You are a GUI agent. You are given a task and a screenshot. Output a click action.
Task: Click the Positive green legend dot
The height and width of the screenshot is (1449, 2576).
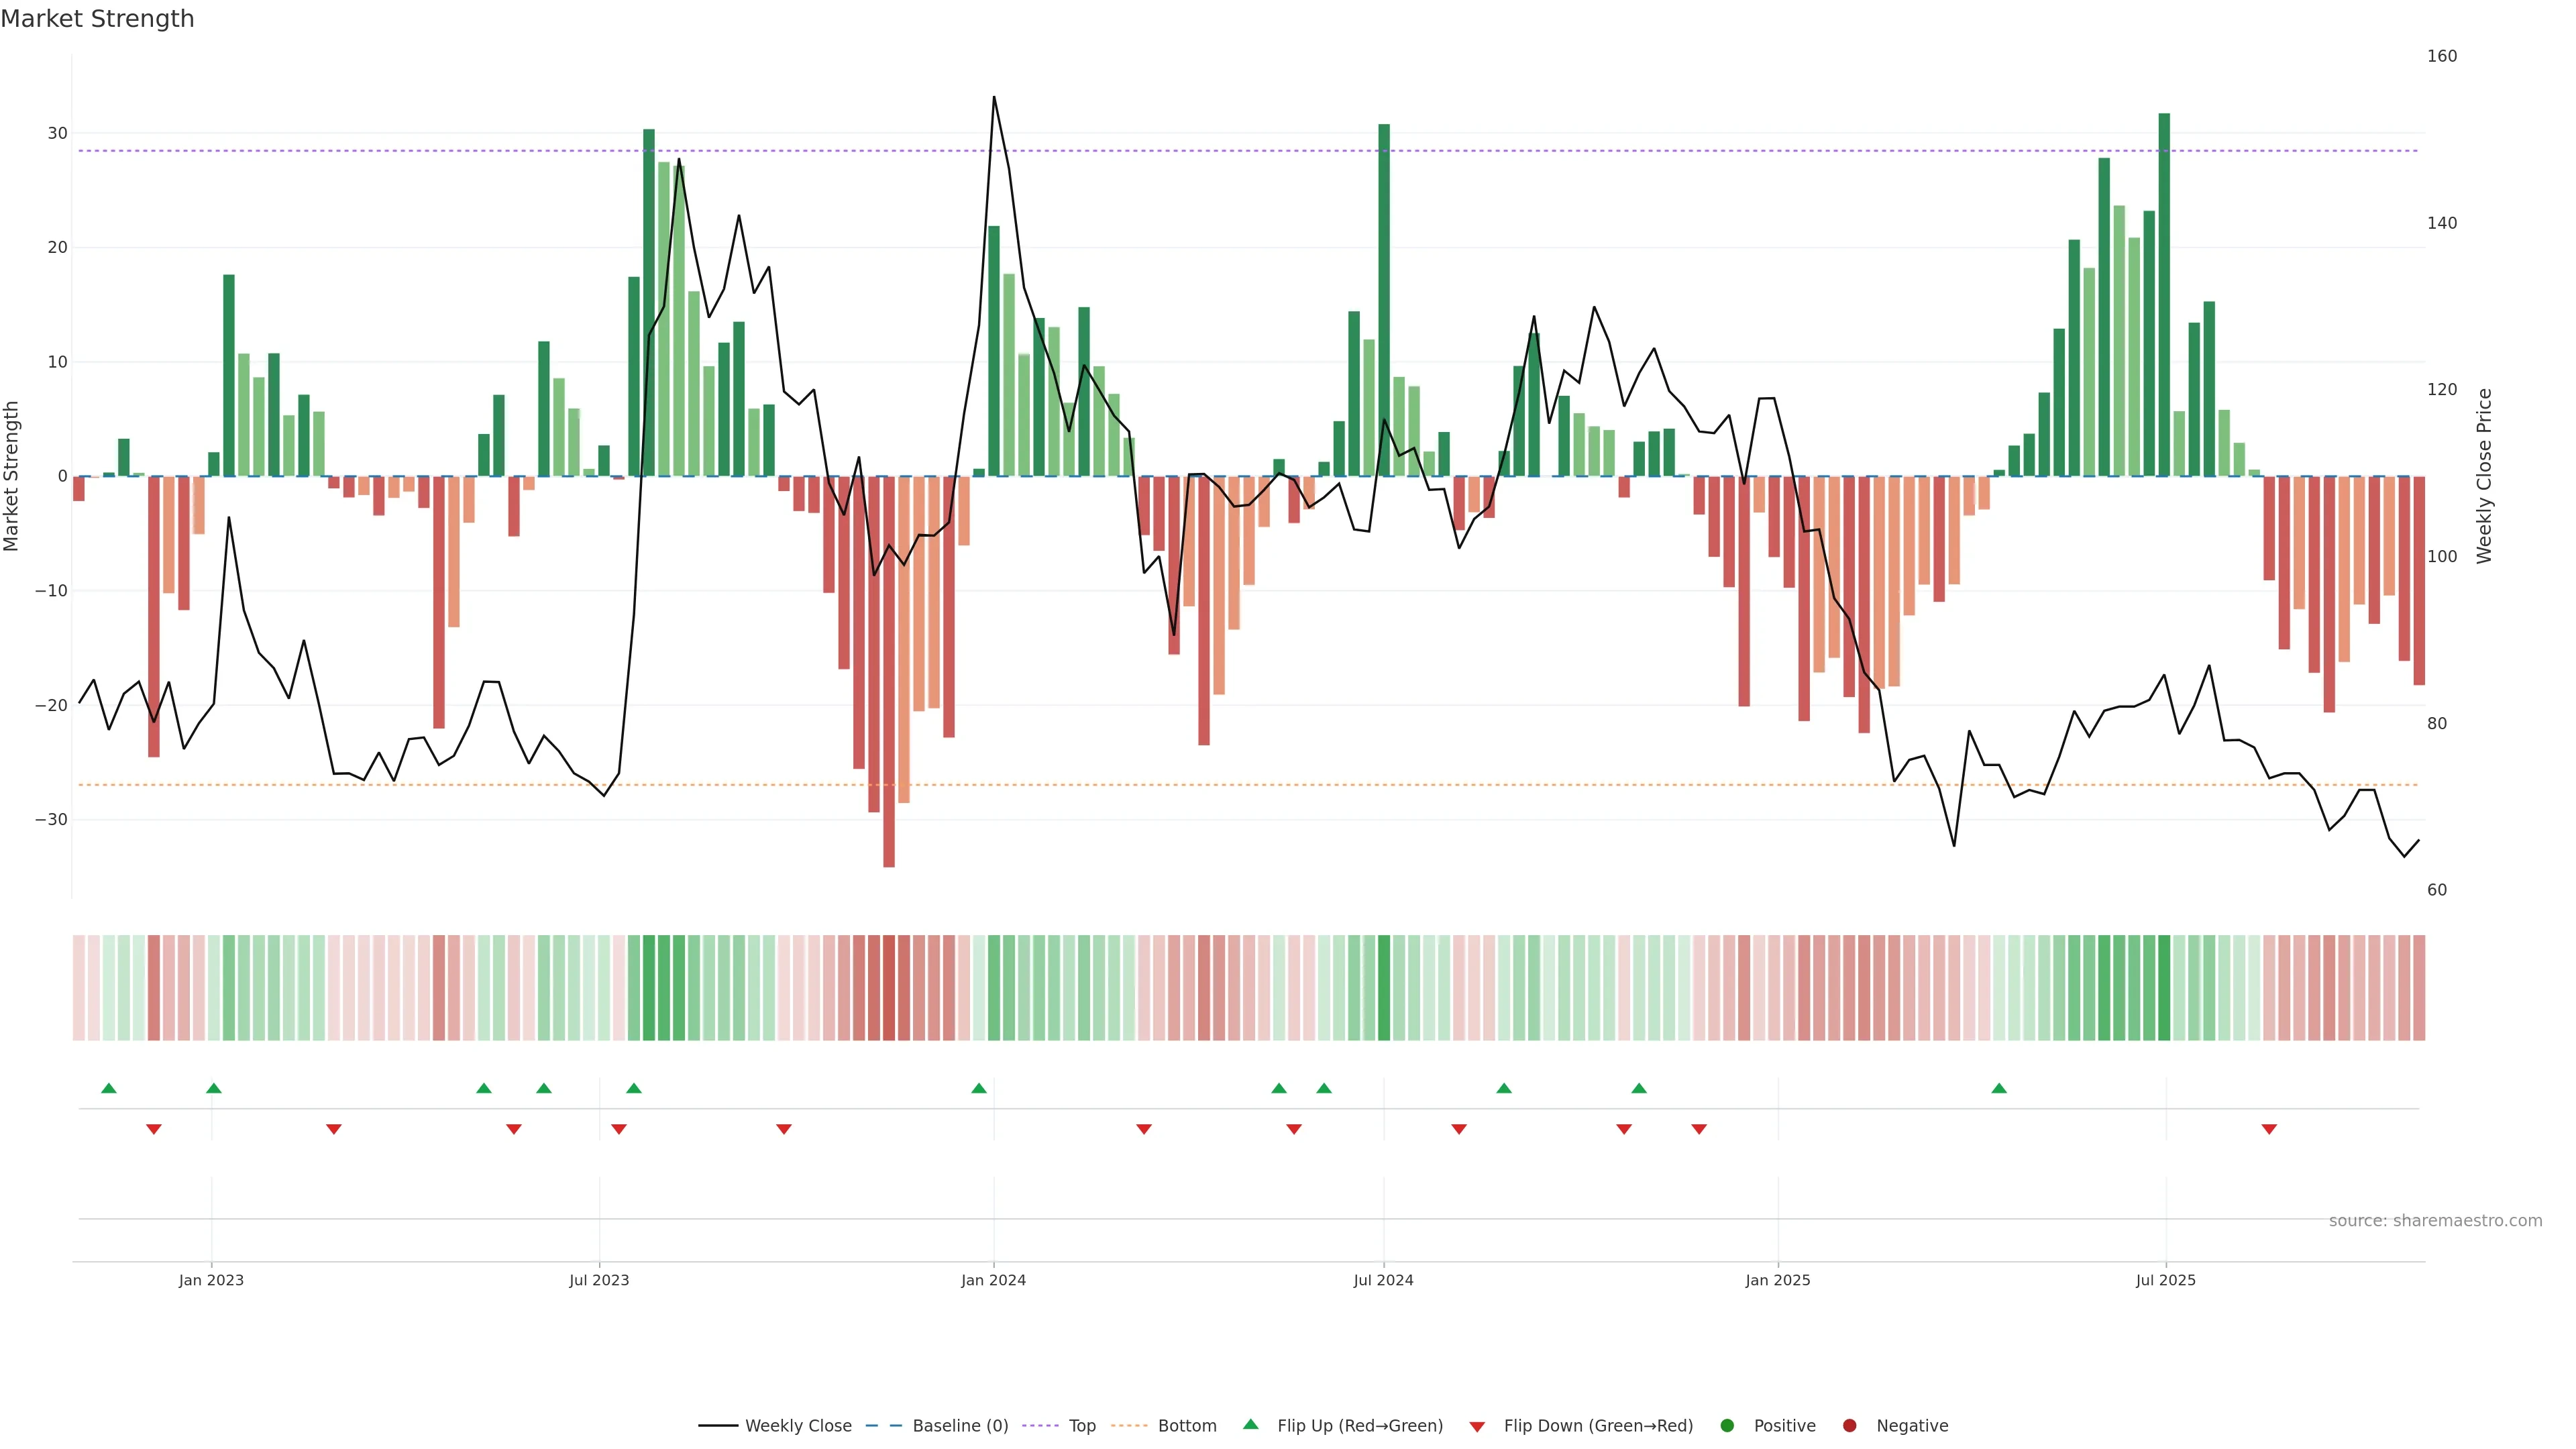click(1727, 1426)
